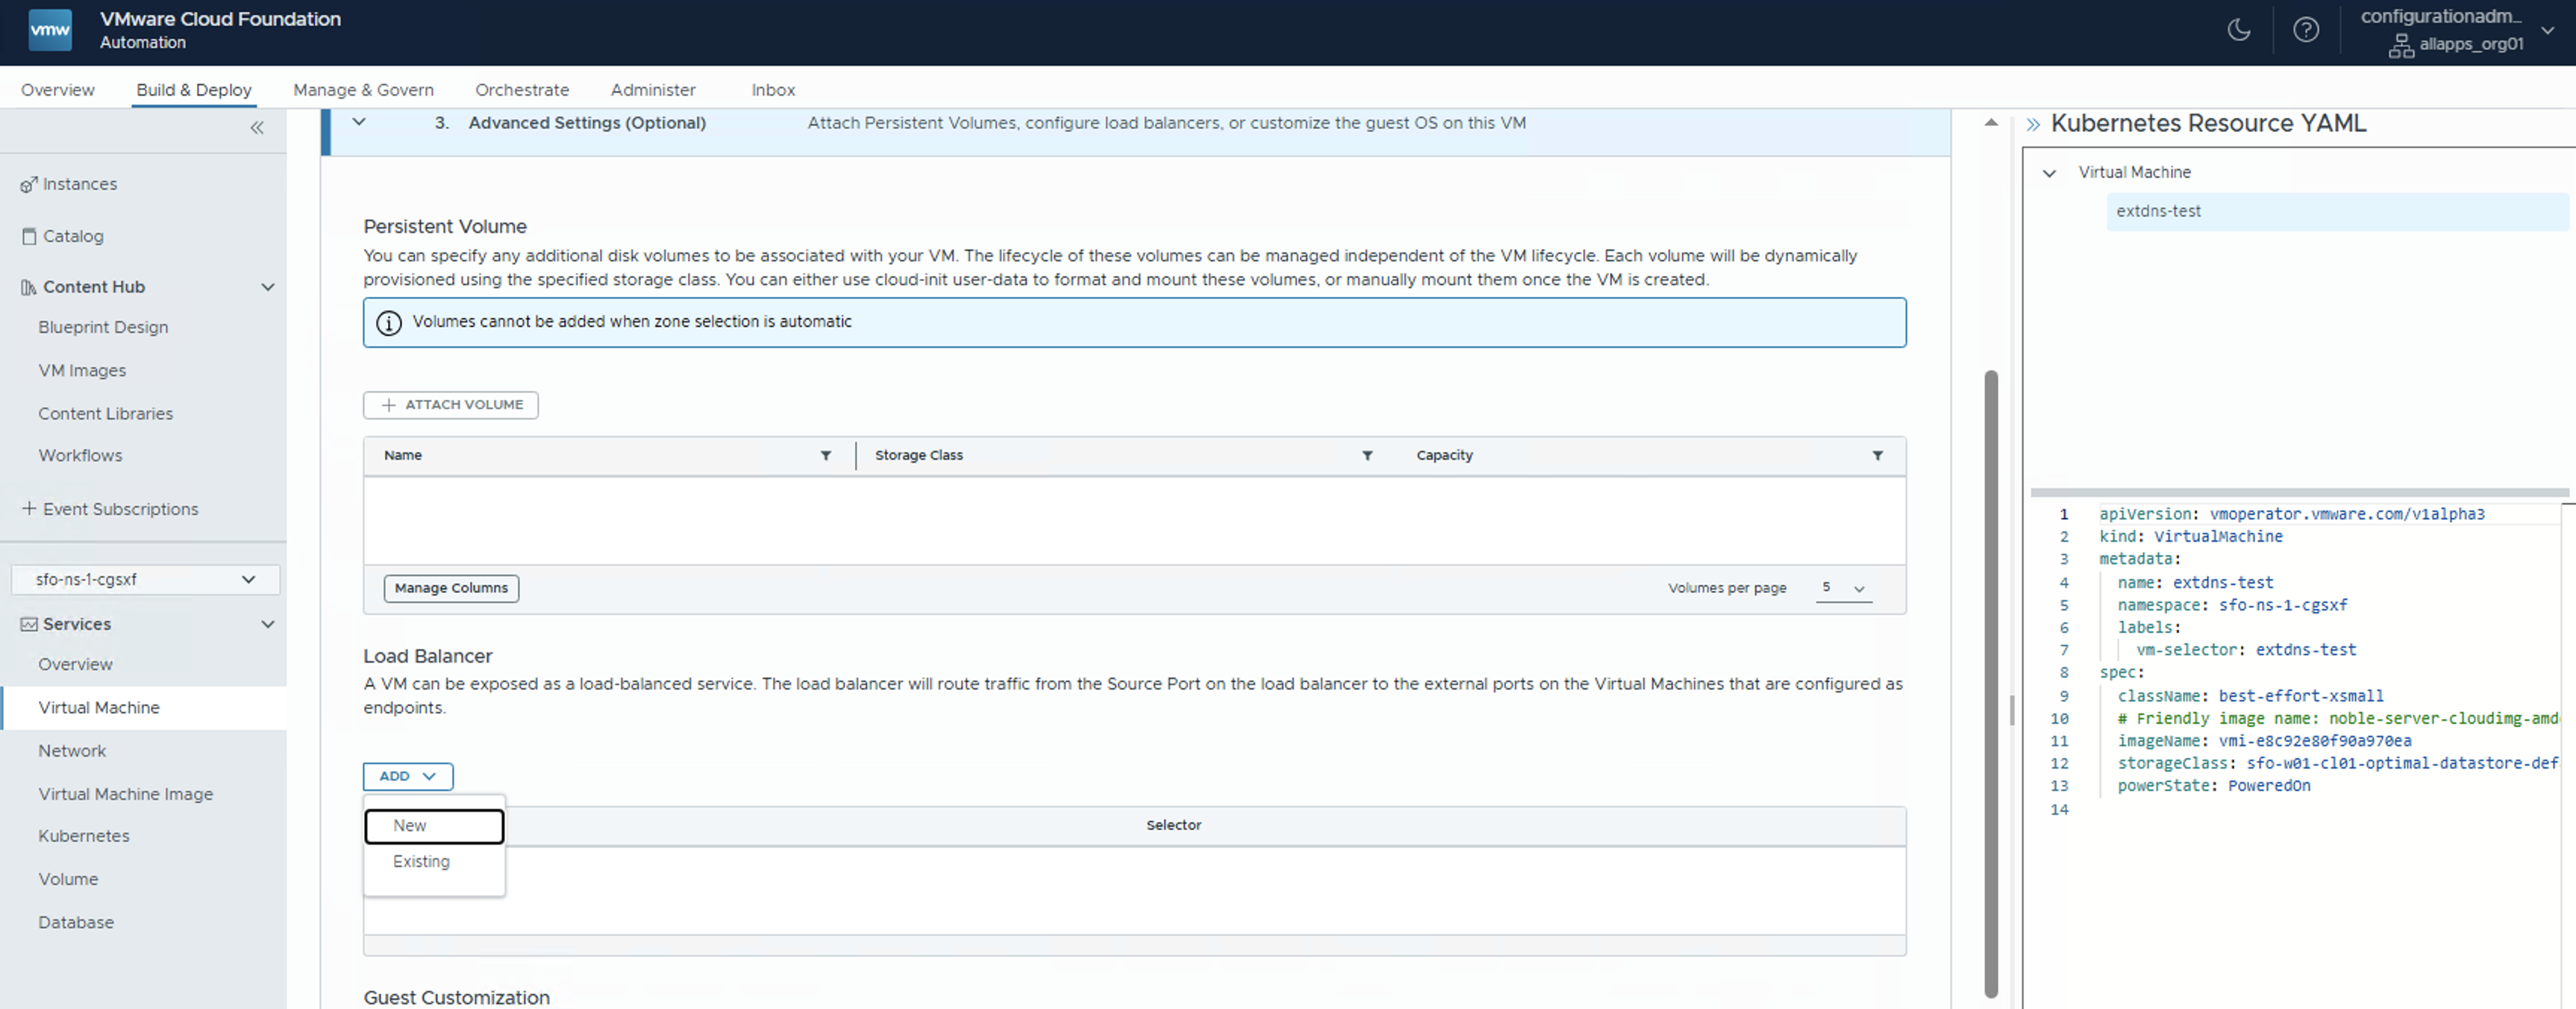Collapse the Kubernetes Resource YAML panel

point(2032,124)
